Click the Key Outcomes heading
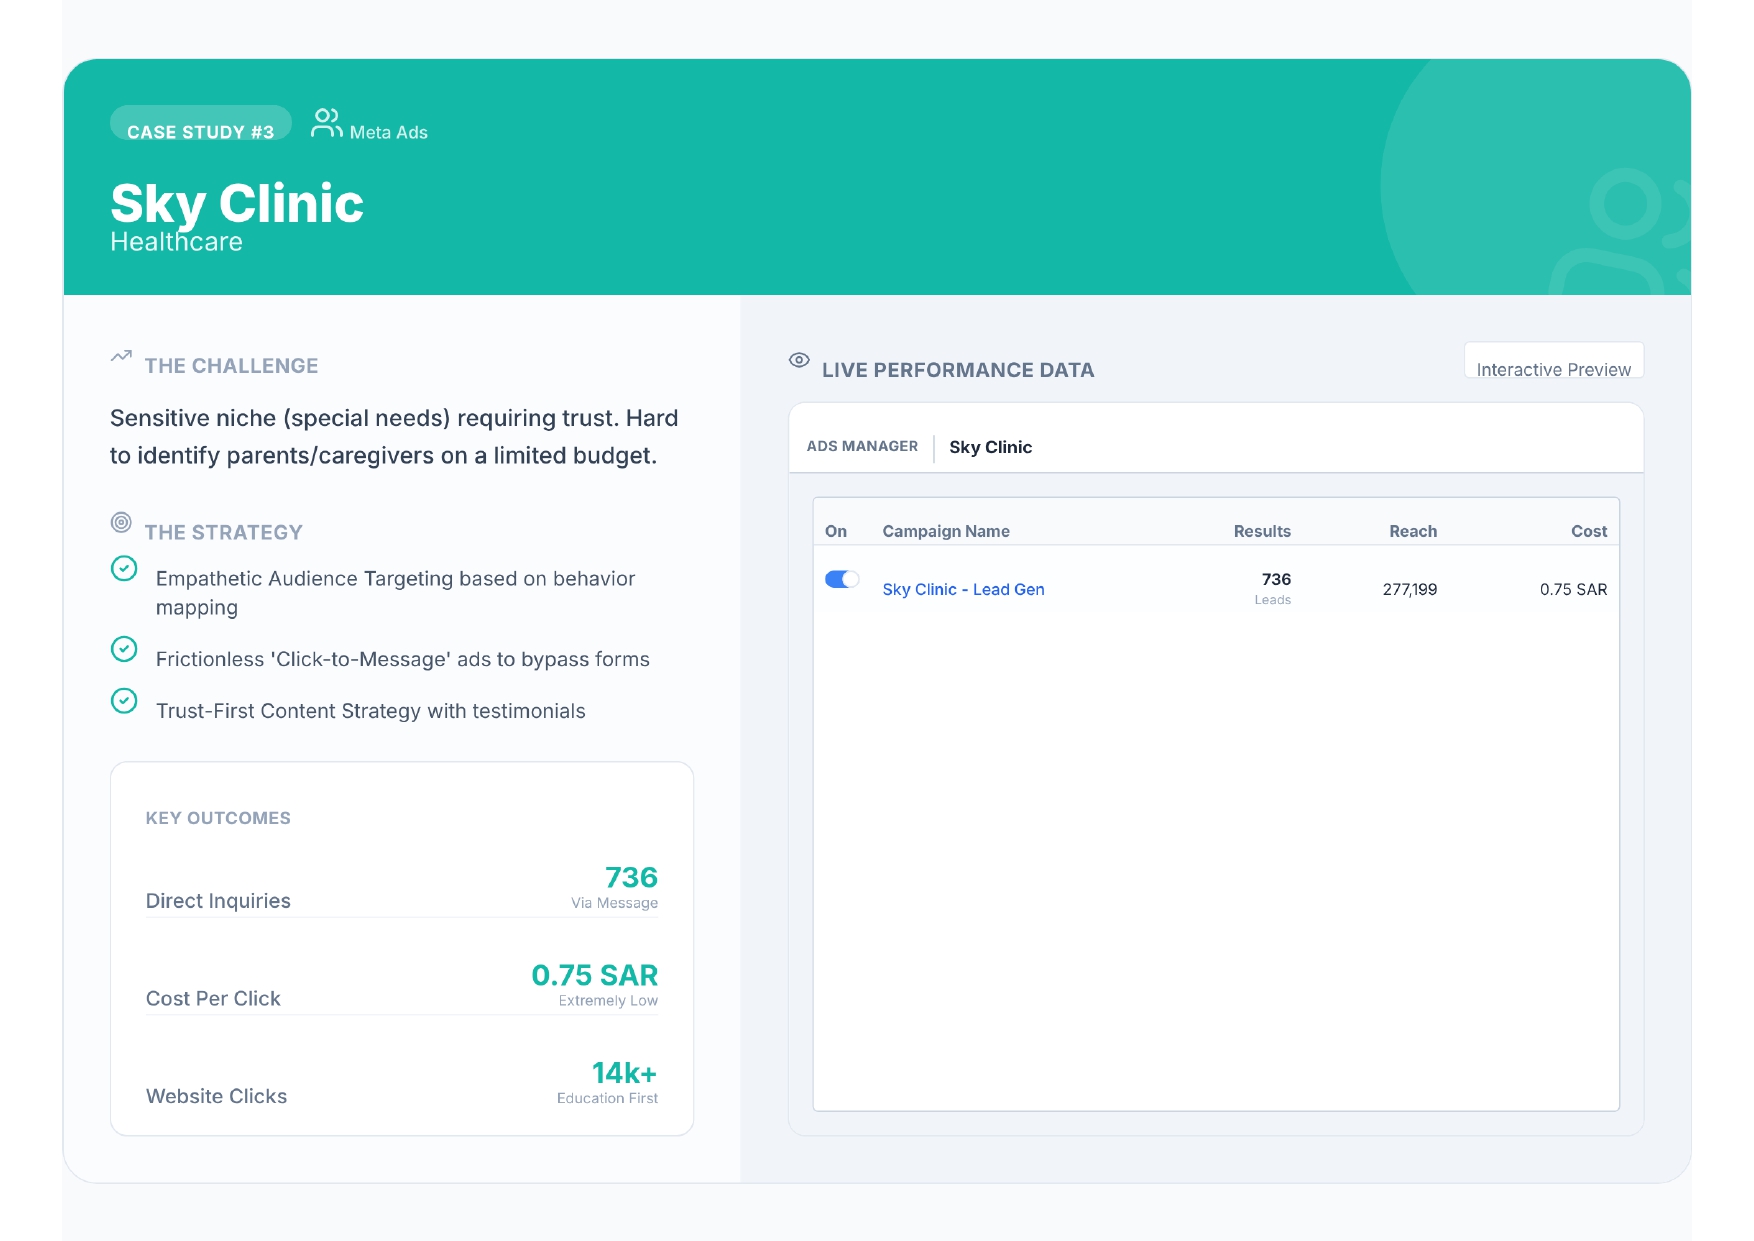The height and width of the screenshot is (1241, 1754). tap(218, 818)
